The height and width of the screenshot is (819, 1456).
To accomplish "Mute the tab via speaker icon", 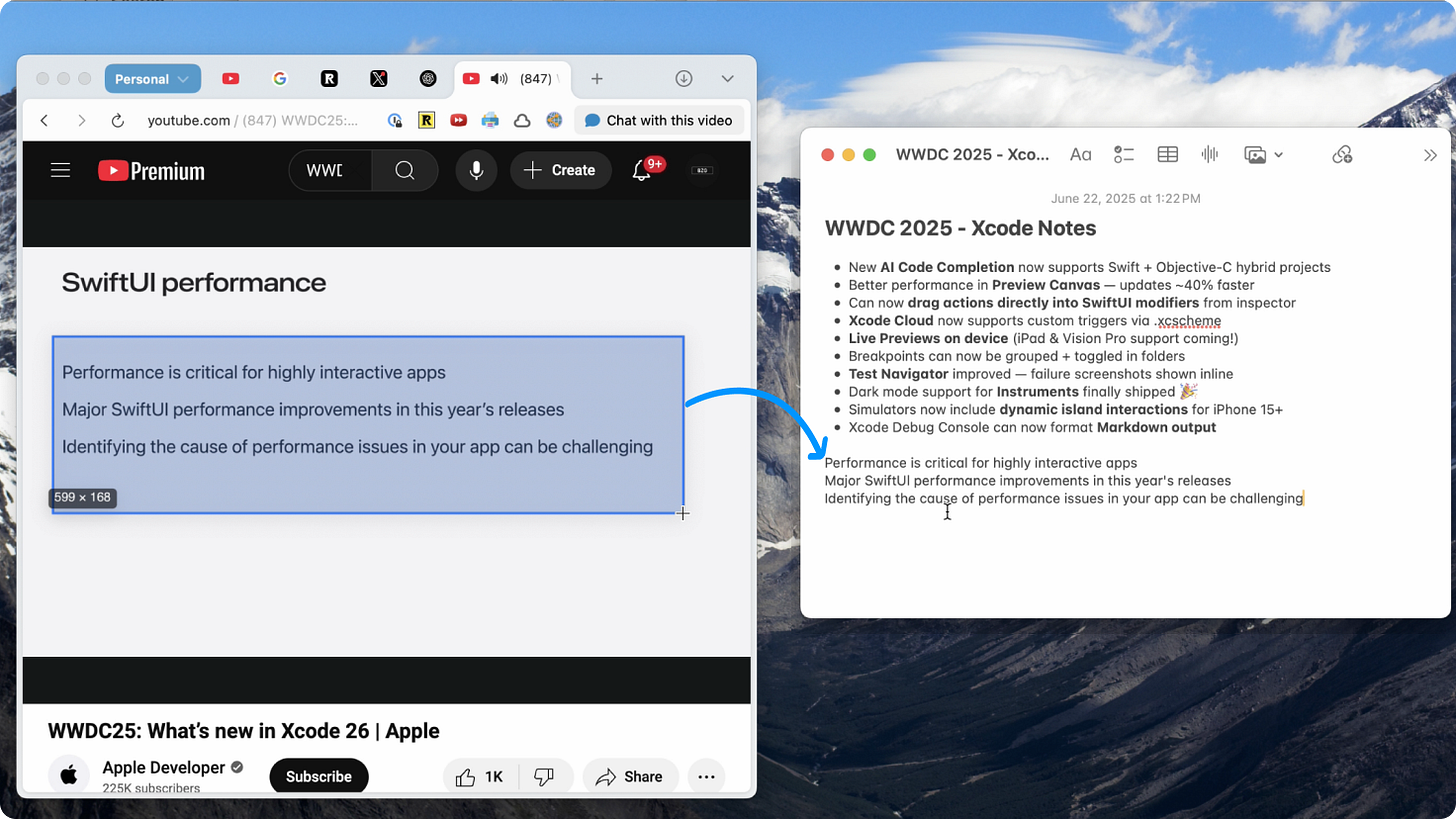I will point(499,79).
